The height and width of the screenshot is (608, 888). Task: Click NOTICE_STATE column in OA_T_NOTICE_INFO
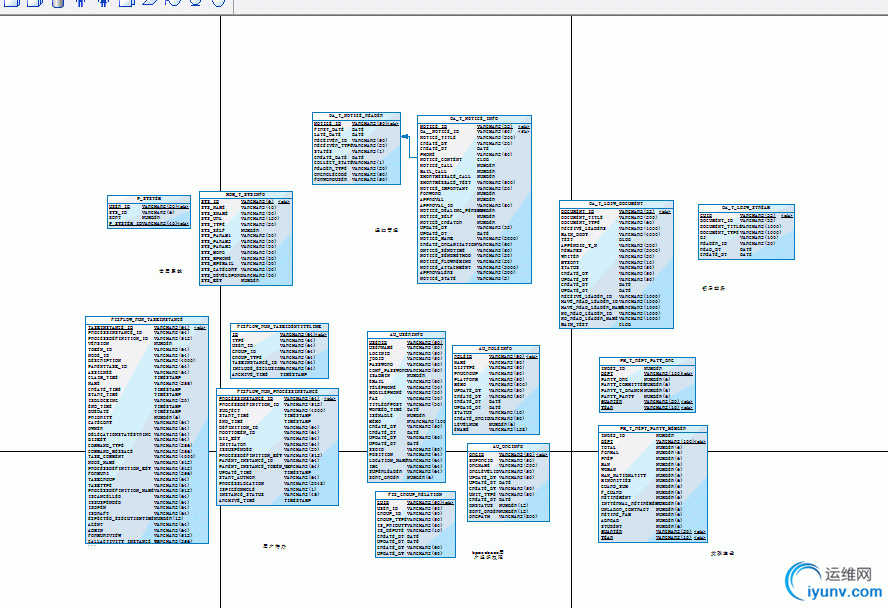tap(438, 279)
